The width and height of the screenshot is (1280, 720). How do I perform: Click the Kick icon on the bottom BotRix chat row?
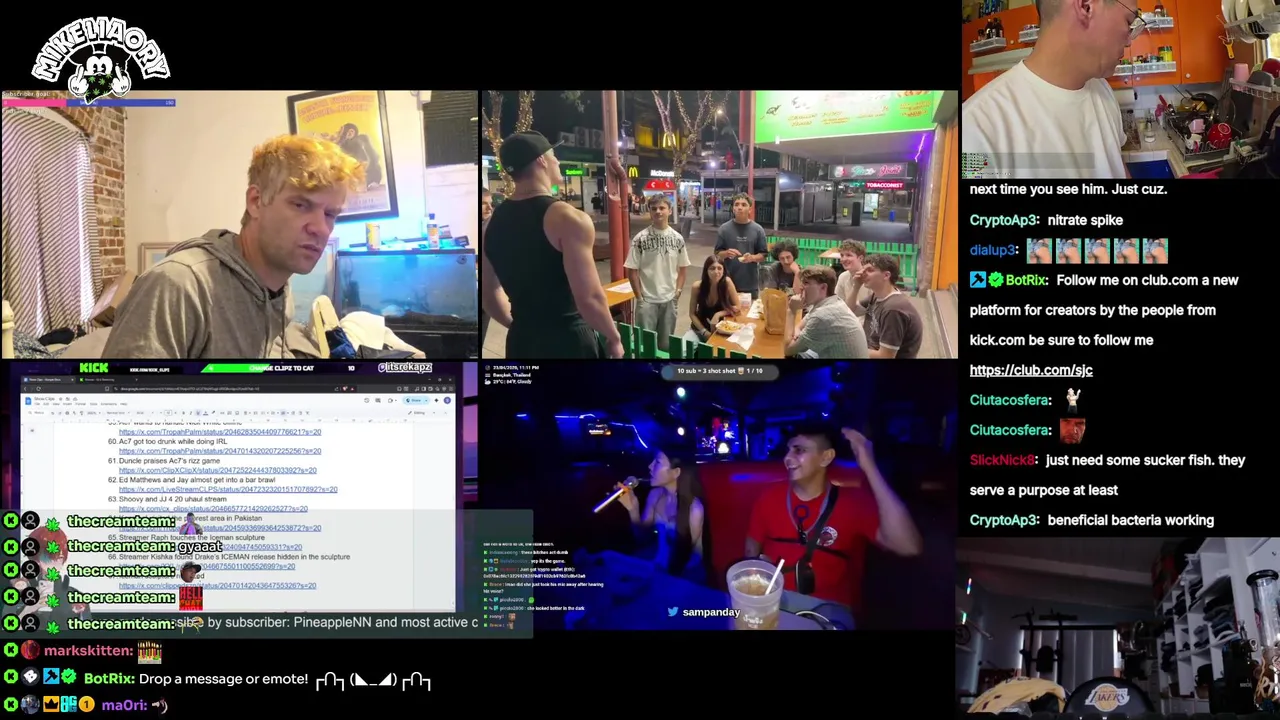point(10,678)
